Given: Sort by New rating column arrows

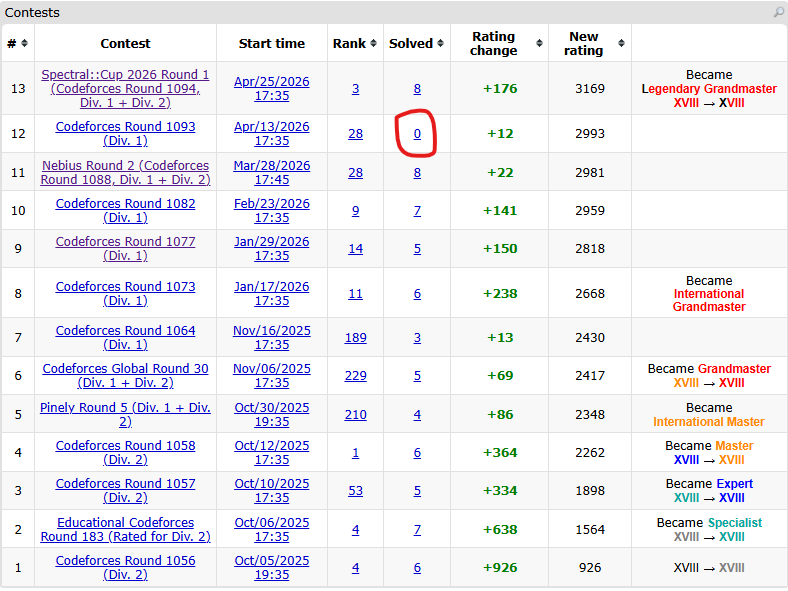Looking at the screenshot, I should (x=621, y=44).
